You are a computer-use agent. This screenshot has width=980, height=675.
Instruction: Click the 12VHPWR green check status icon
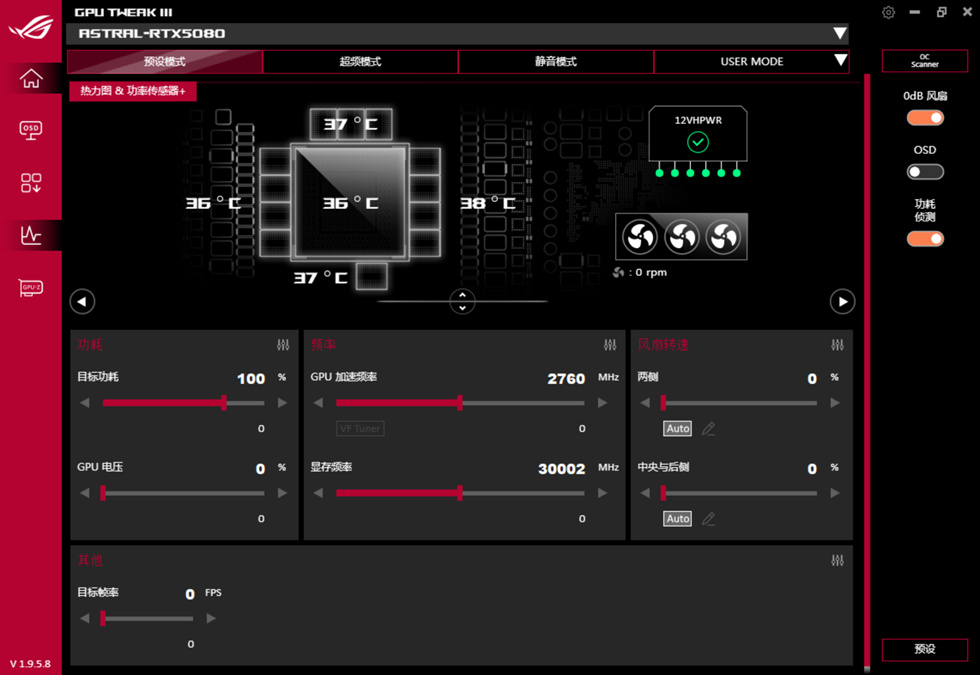[x=698, y=142]
